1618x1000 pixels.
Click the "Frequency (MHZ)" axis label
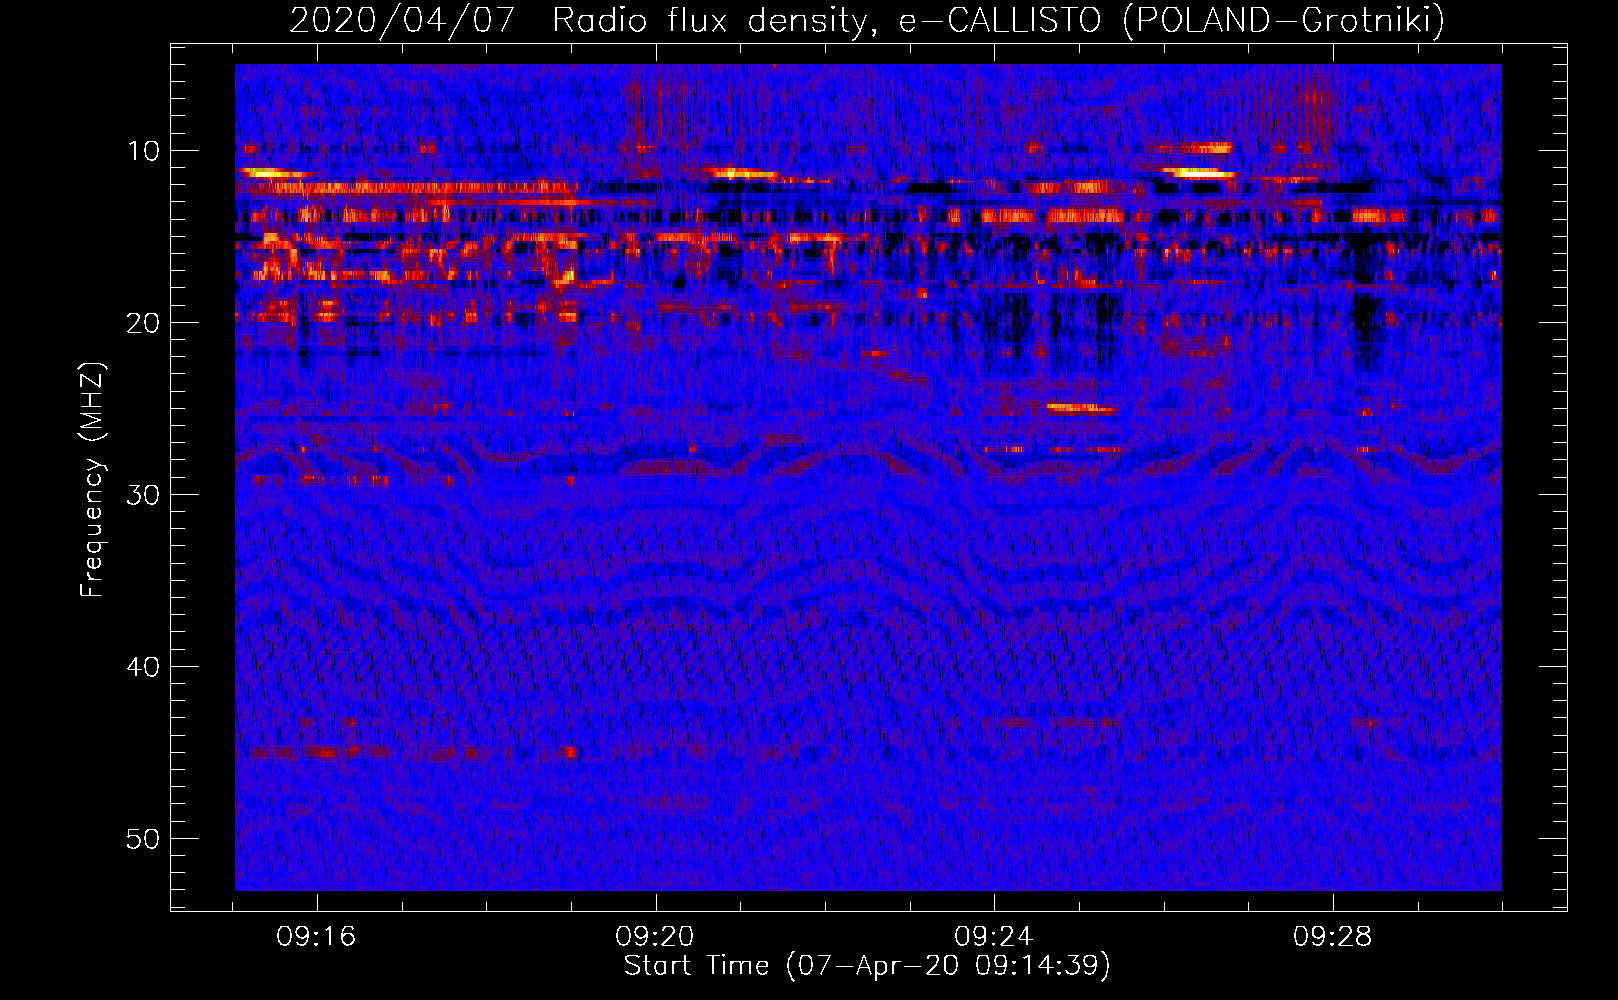(x=91, y=480)
